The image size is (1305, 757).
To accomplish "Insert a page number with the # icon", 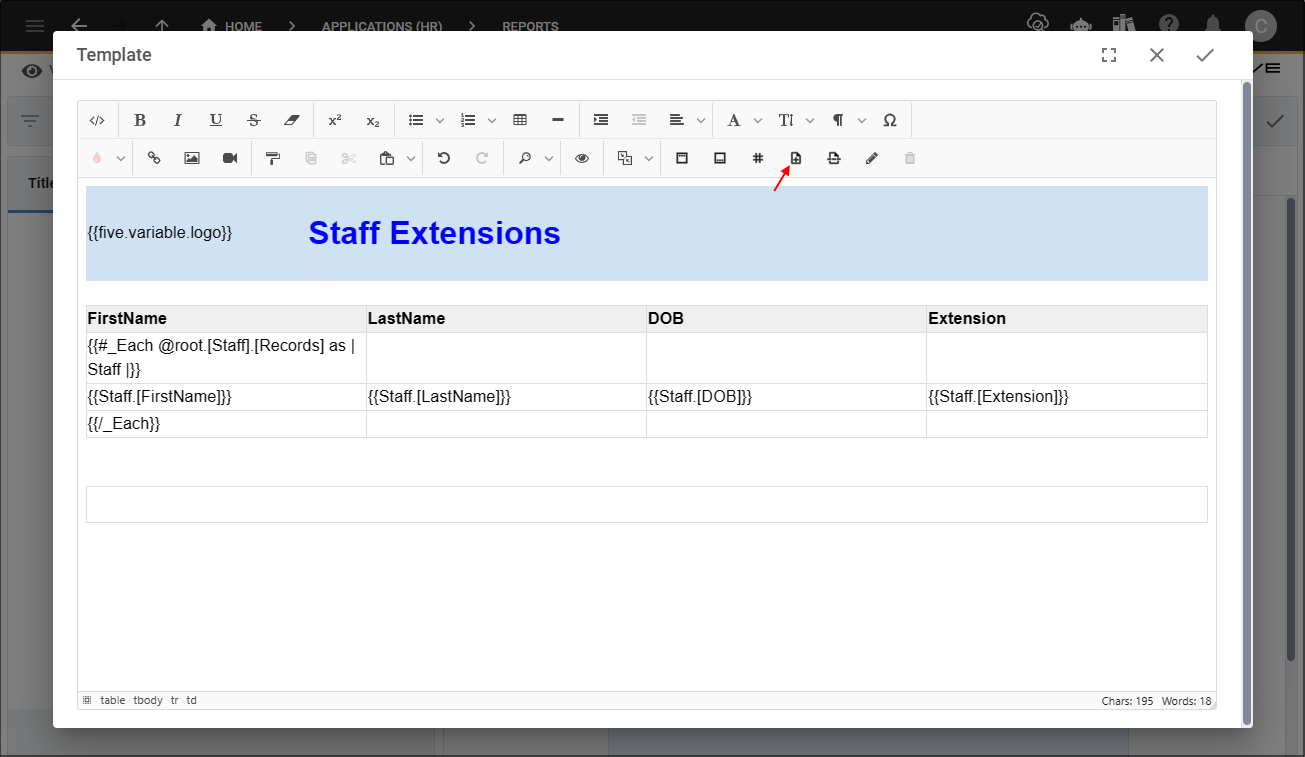I will [758, 157].
